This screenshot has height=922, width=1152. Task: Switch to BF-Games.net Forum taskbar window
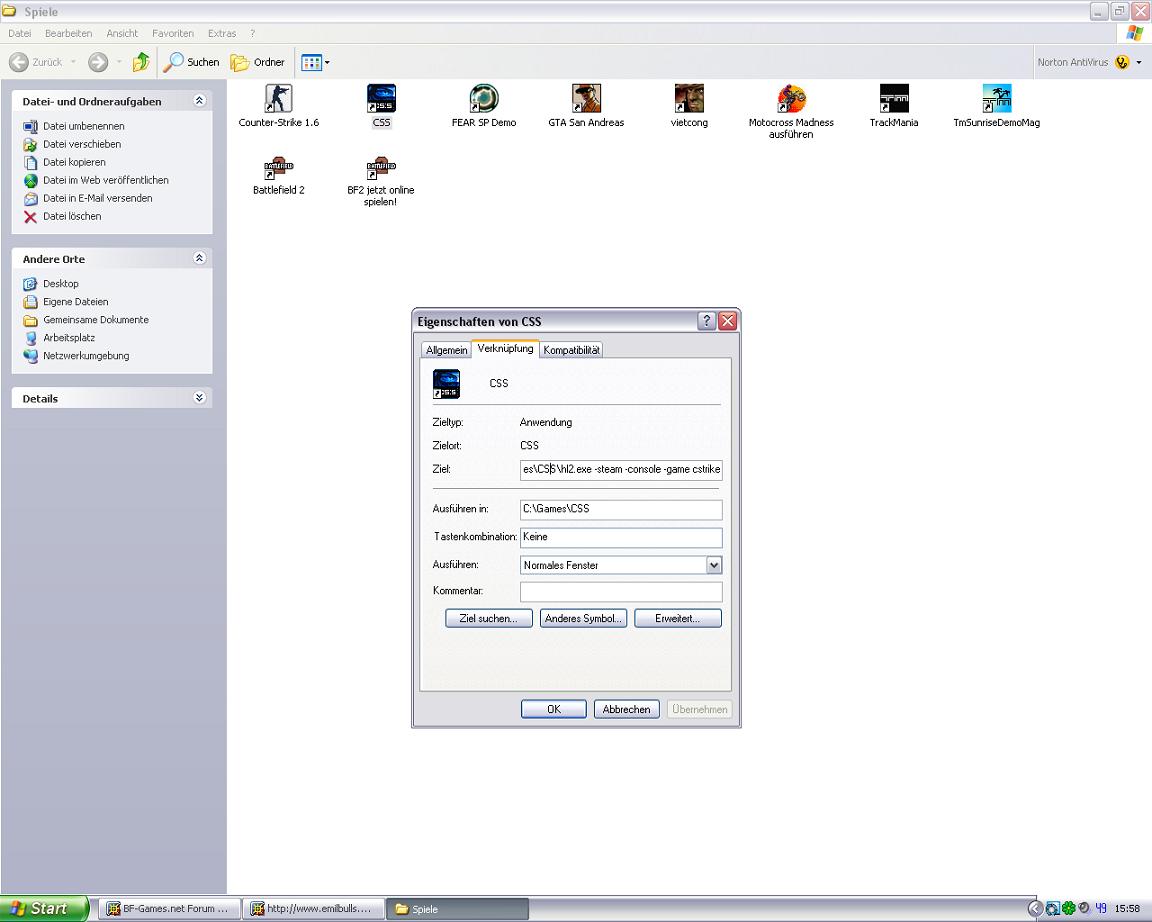(168, 909)
